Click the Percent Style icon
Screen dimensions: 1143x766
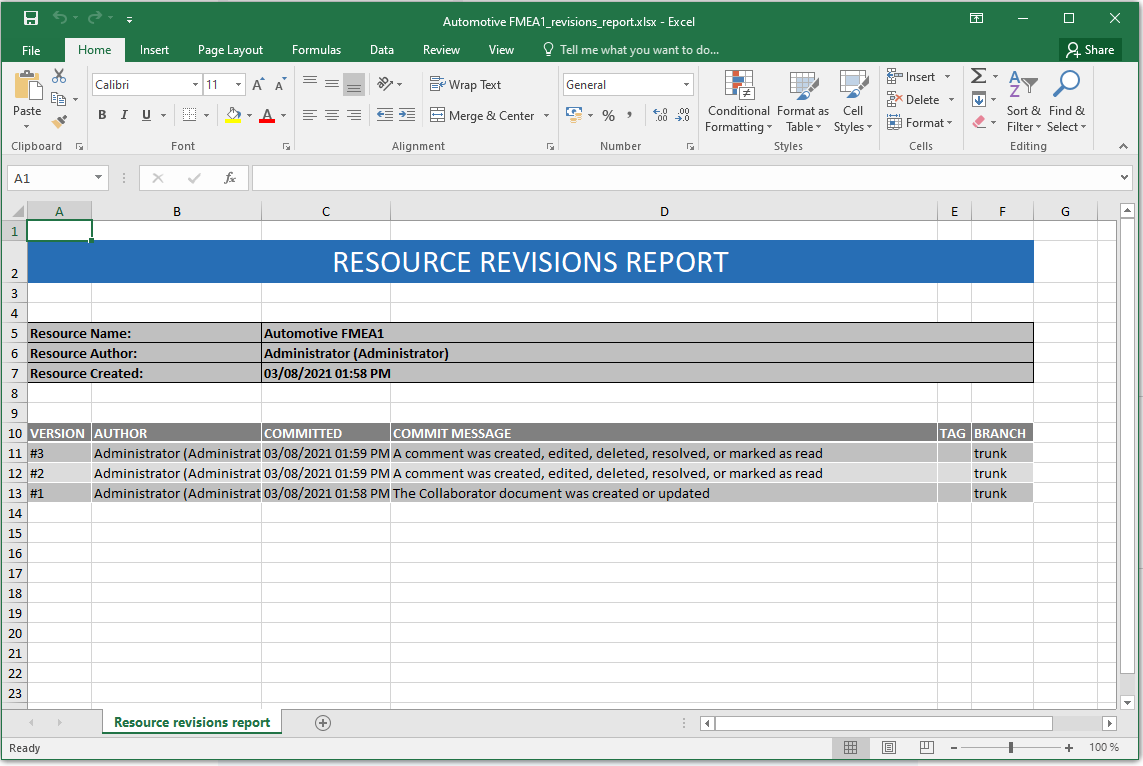click(x=607, y=115)
